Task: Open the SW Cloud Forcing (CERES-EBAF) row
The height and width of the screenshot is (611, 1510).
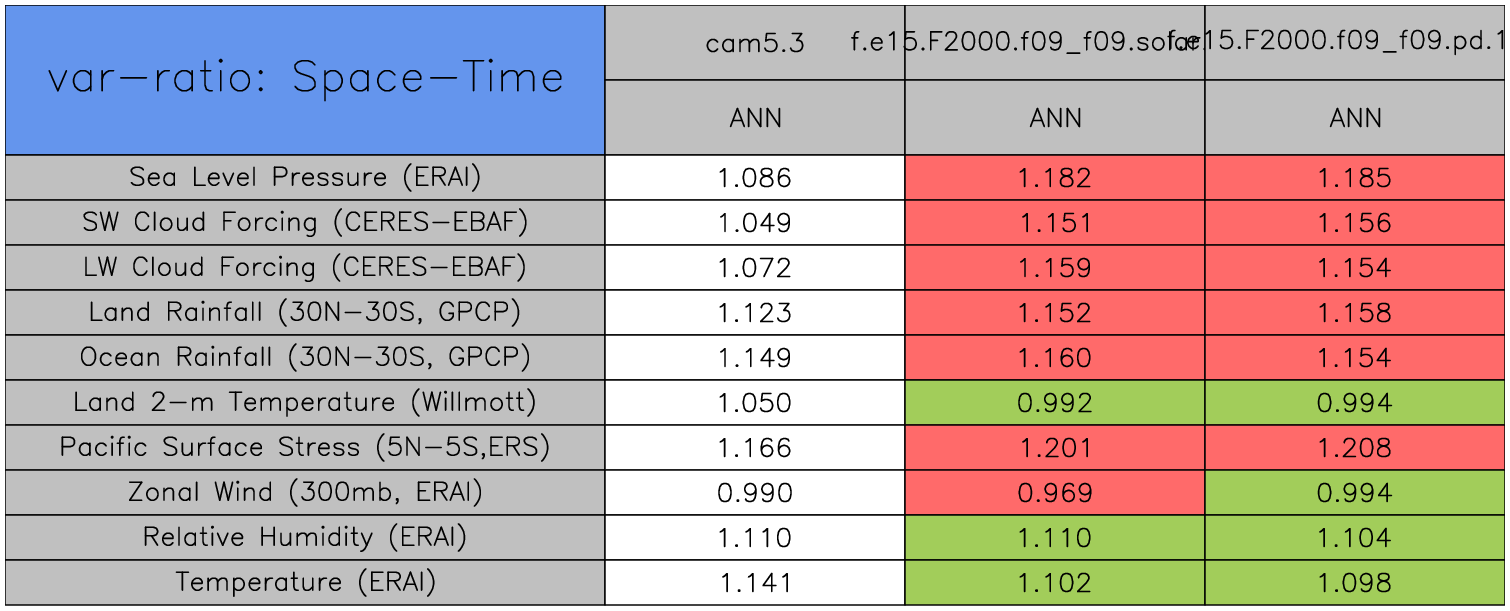Action: [305, 223]
